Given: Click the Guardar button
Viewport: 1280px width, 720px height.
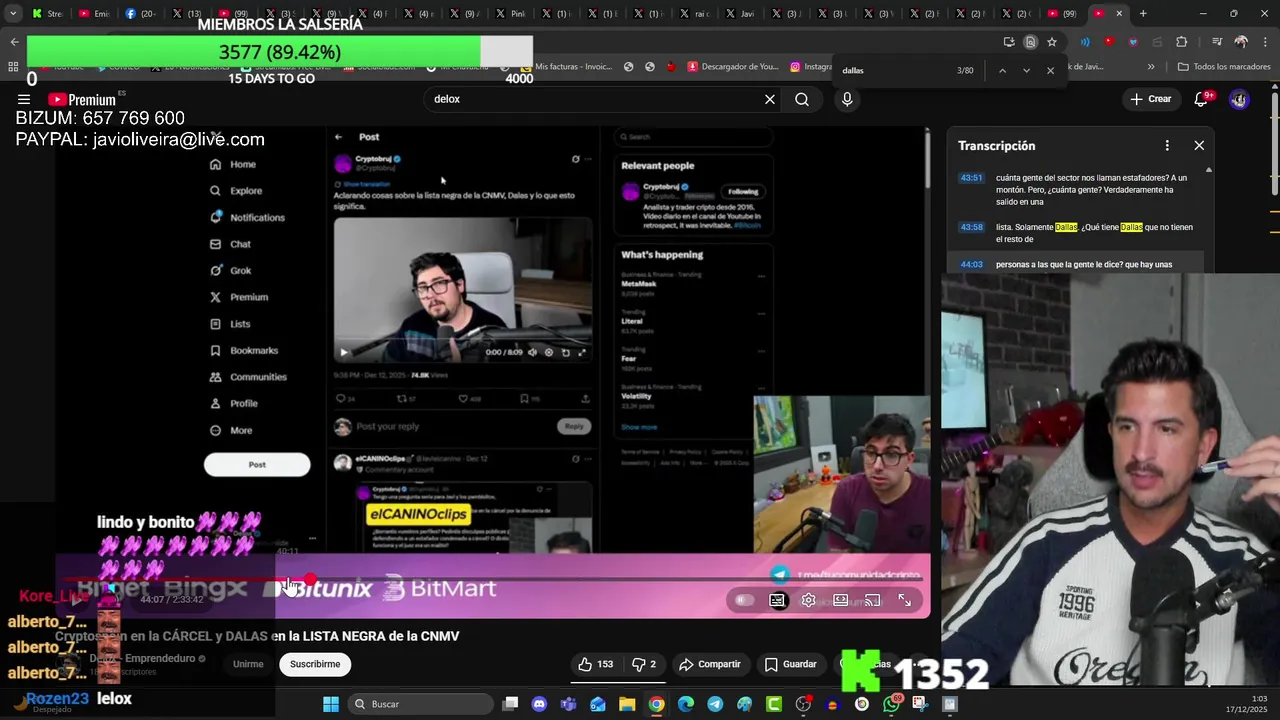Looking at the screenshot, I should pos(791,664).
